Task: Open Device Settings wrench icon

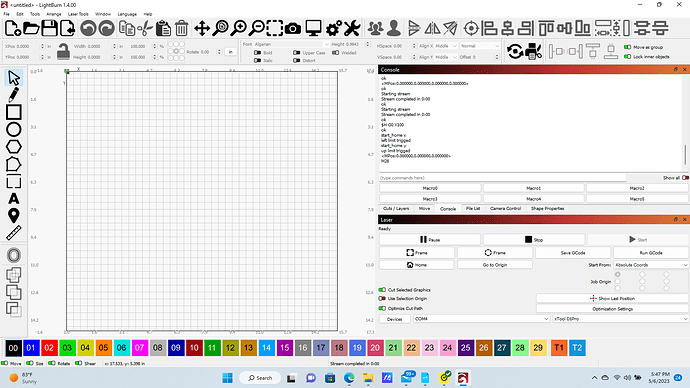Action: pos(352,29)
